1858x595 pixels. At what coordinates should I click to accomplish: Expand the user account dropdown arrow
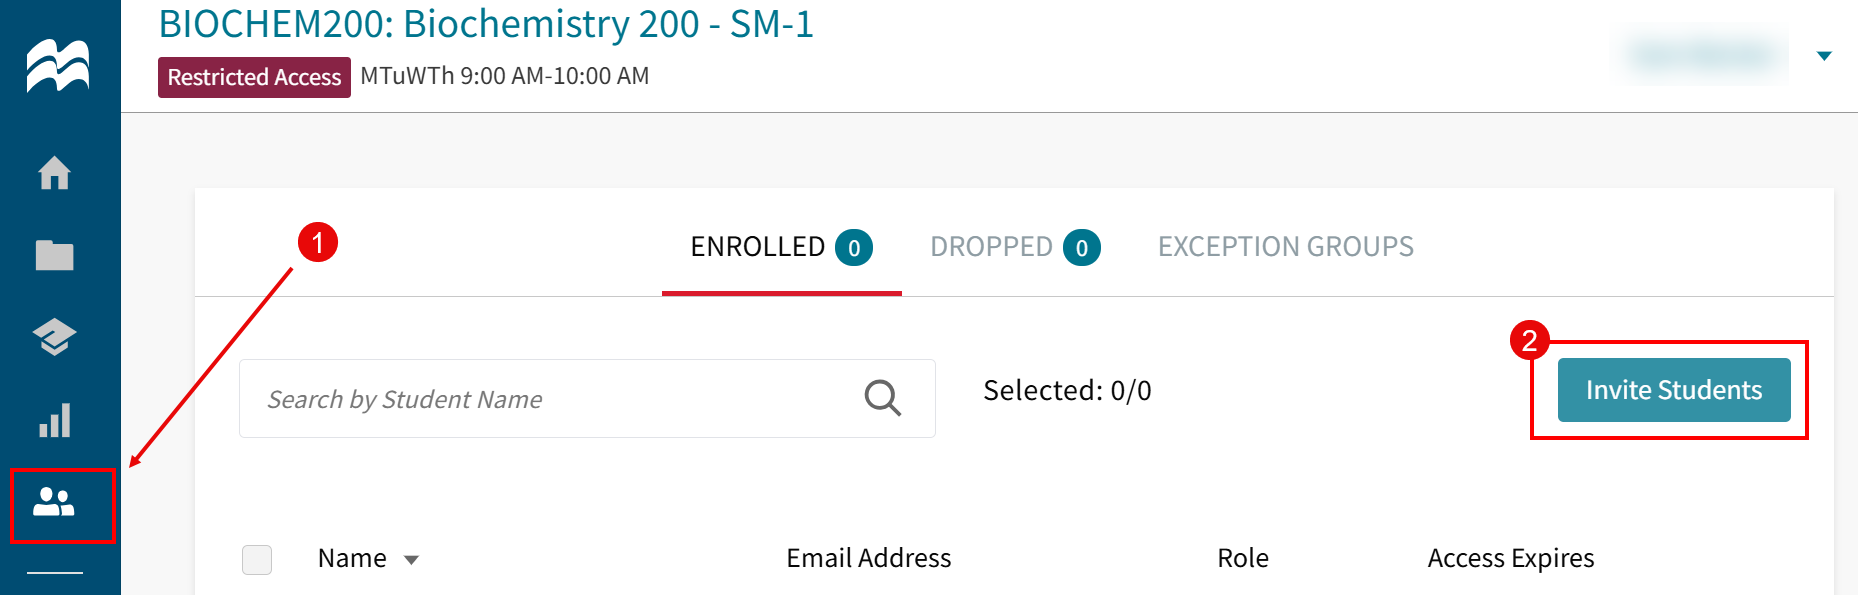(x=1824, y=56)
